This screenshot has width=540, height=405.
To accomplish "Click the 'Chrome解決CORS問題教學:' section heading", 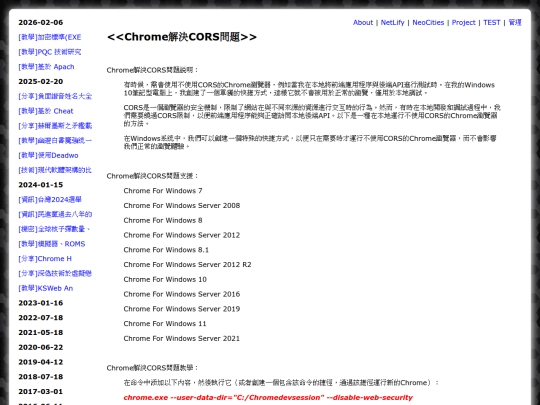I will (153, 368).
